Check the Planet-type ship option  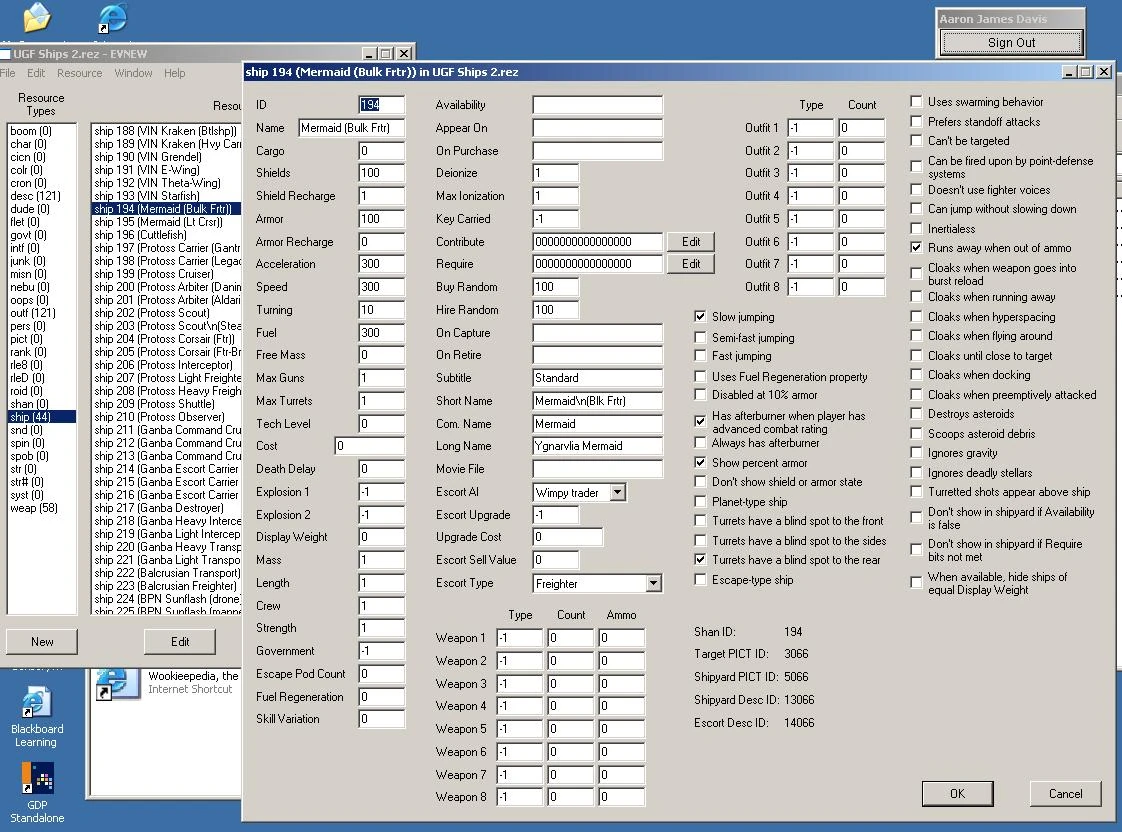coord(700,502)
